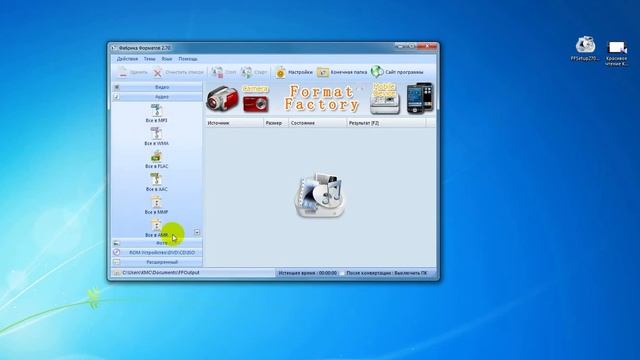Choose the Все в AAC converter icon
Viewport: 640px width, 360px height.
tap(156, 182)
